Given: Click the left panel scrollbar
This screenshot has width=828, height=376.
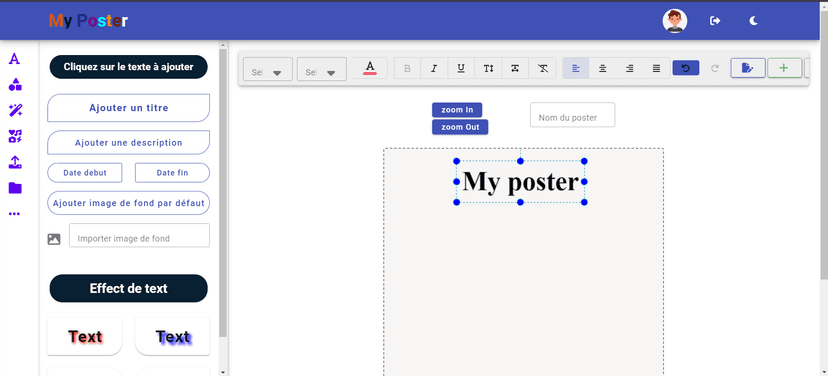Looking at the screenshot, I should pos(223,193).
